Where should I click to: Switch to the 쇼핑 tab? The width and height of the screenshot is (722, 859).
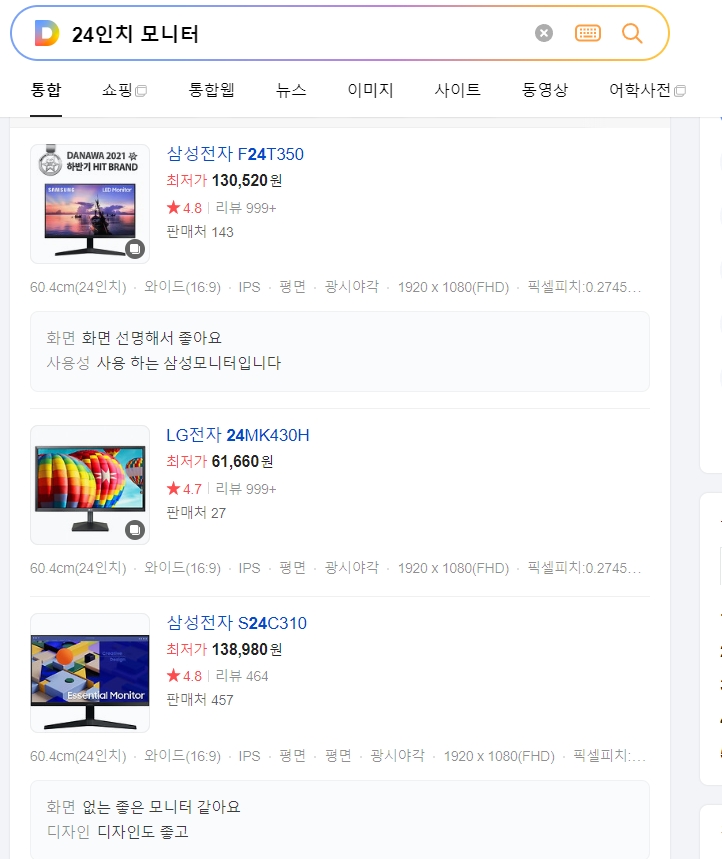click(x=124, y=90)
